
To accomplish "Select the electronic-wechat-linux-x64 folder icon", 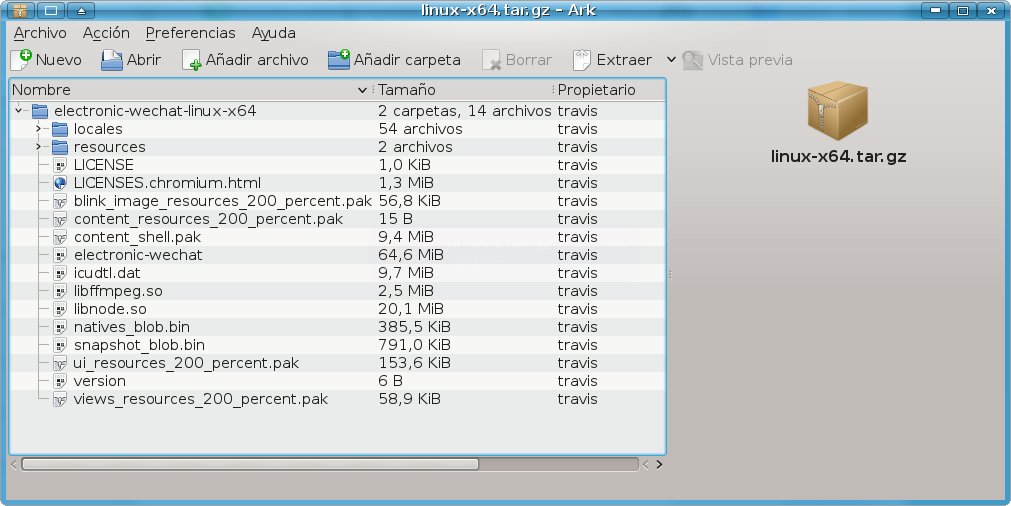I will 40,111.
